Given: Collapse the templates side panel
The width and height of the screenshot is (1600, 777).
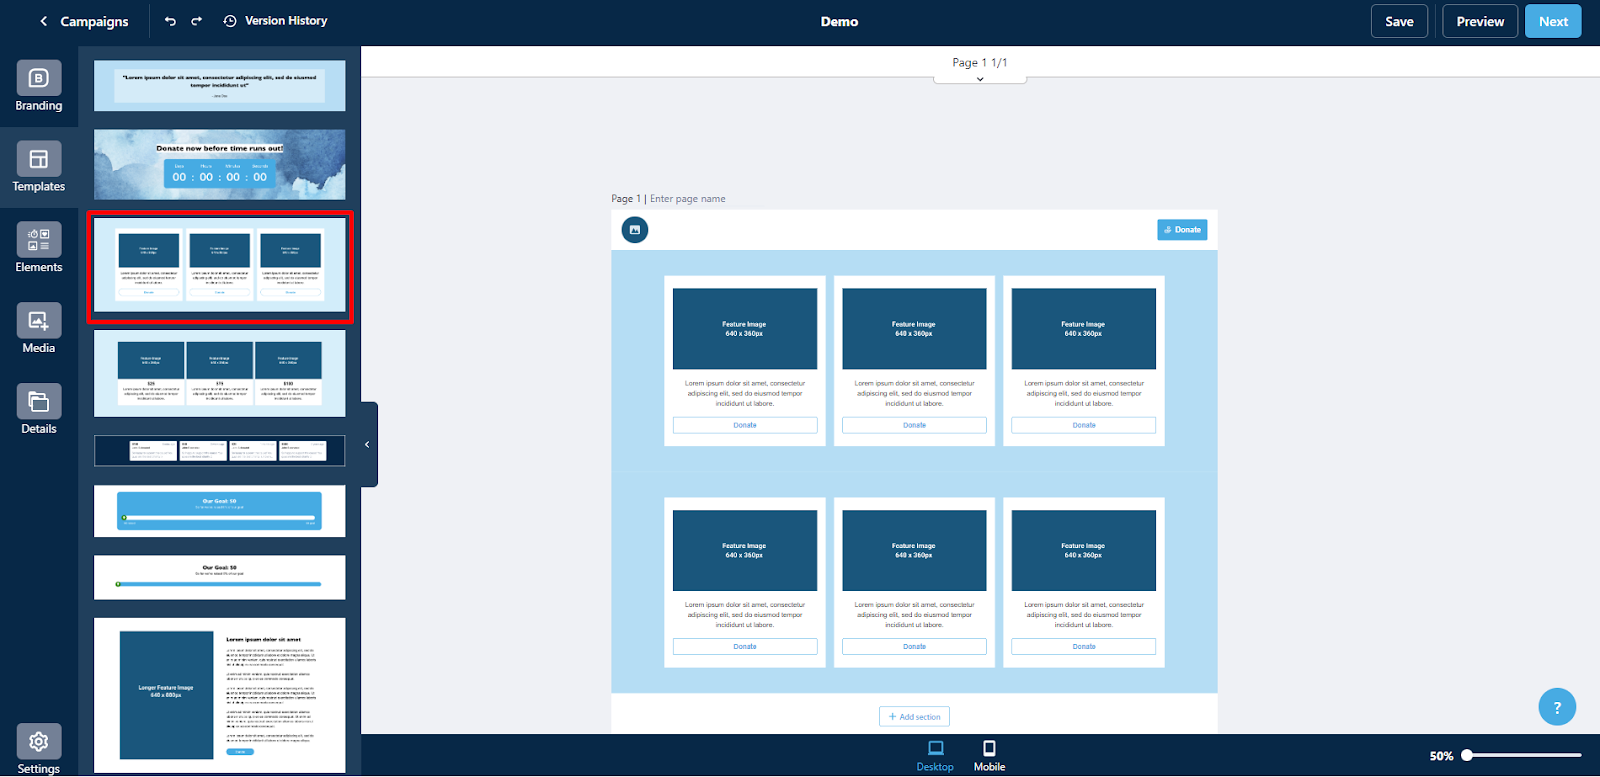Looking at the screenshot, I should click(x=368, y=444).
